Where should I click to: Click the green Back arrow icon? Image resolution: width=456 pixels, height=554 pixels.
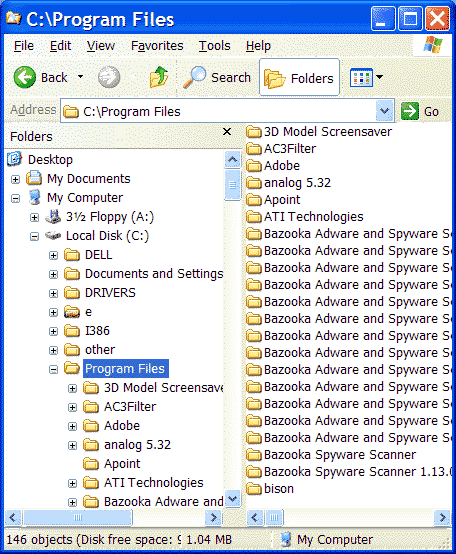pos(24,77)
